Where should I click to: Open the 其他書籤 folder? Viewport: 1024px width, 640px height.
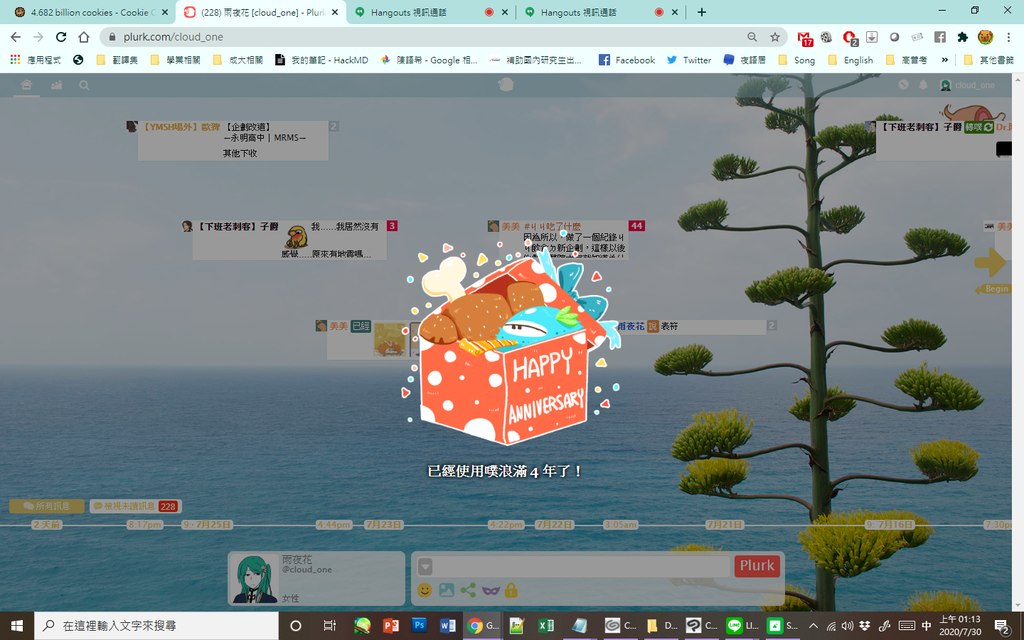click(989, 60)
